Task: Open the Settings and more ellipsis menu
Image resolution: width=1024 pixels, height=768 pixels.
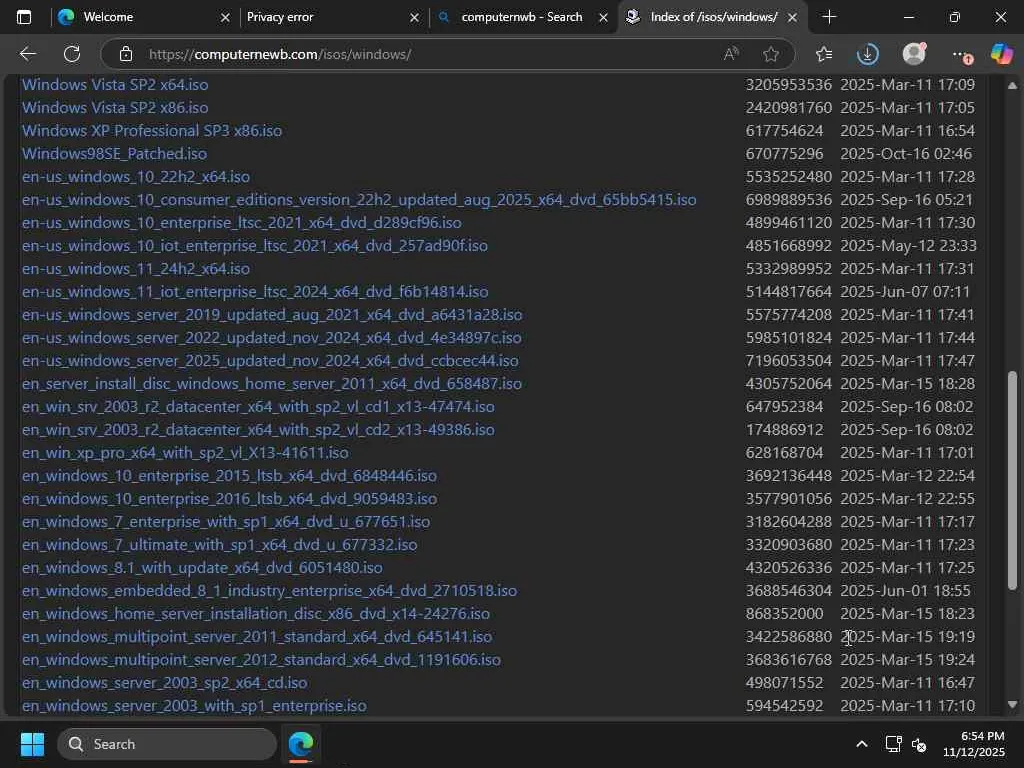Action: click(961, 56)
